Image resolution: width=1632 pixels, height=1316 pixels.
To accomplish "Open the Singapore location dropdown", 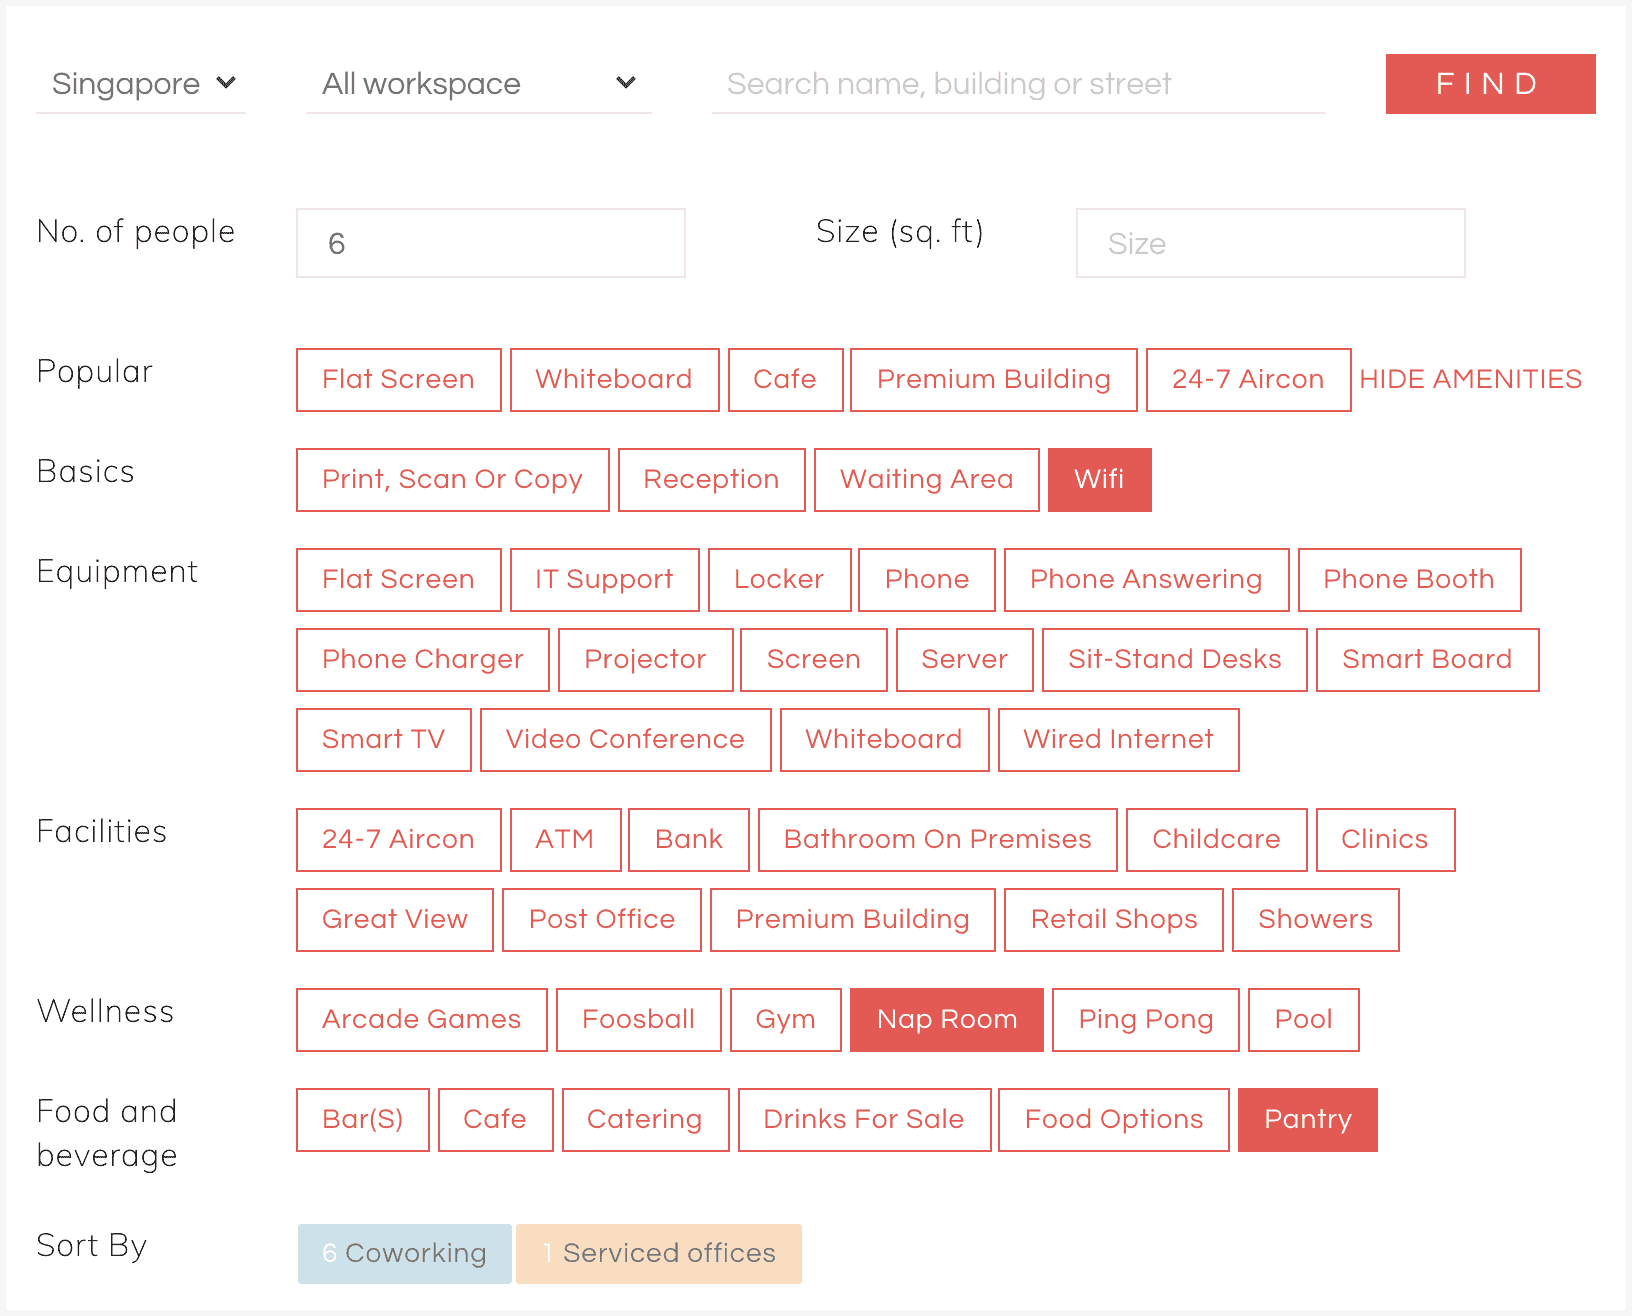I will (x=141, y=84).
